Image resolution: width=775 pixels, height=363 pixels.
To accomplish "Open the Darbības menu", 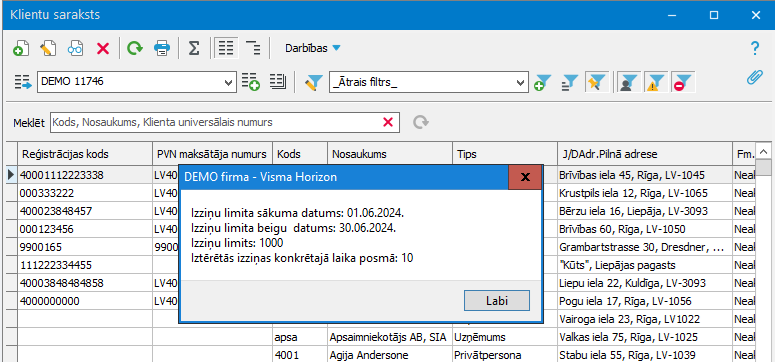I will tap(313, 48).
